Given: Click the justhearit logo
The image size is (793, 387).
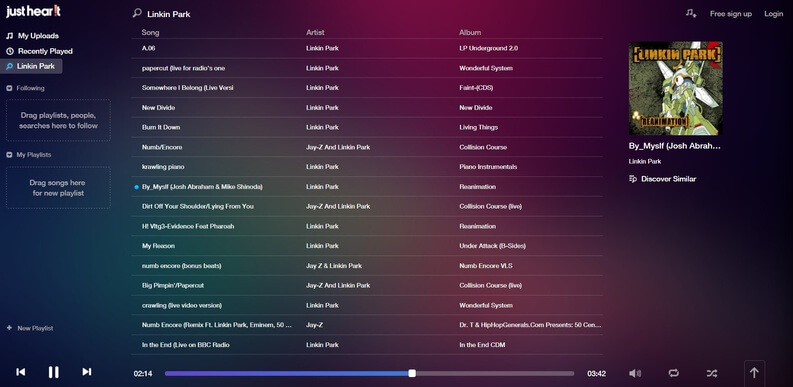Looking at the screenshot, I should 33,11.
